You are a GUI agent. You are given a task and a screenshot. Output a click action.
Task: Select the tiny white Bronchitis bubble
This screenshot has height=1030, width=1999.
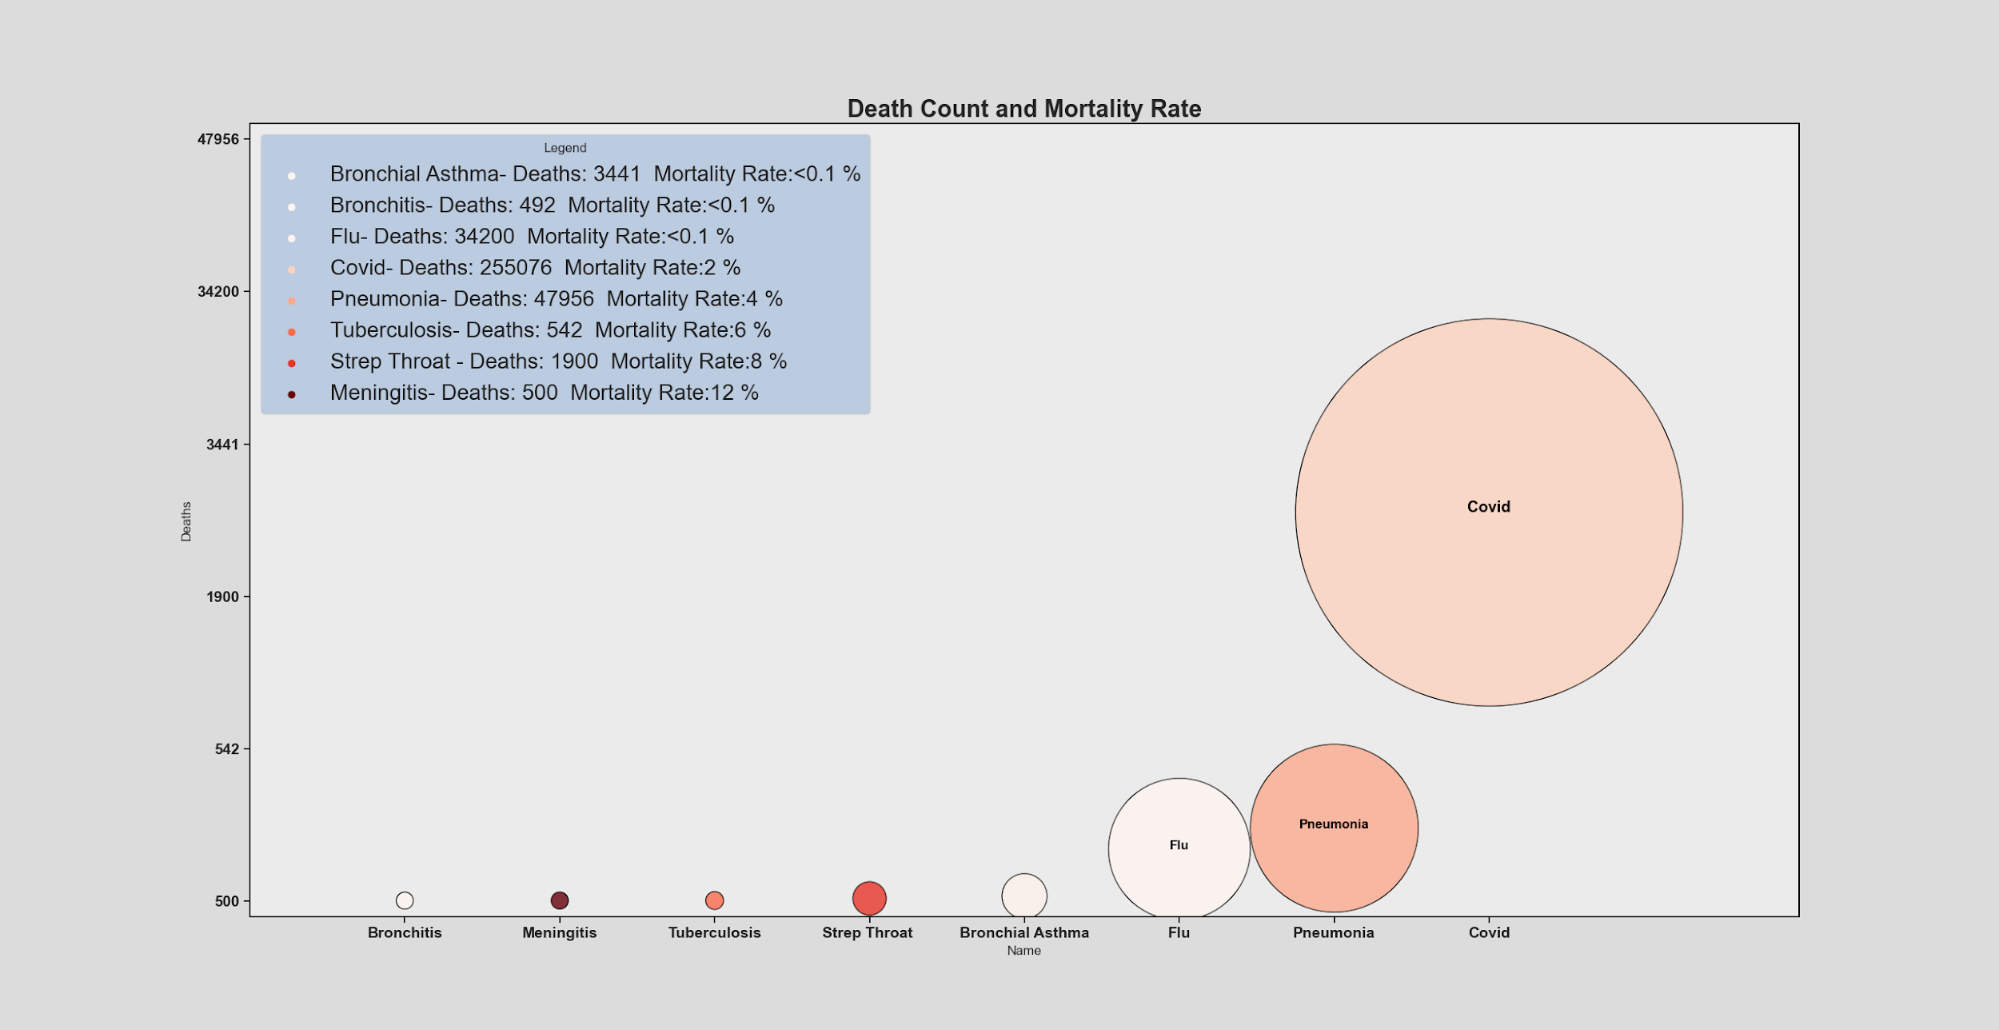(x=404, y=900)
